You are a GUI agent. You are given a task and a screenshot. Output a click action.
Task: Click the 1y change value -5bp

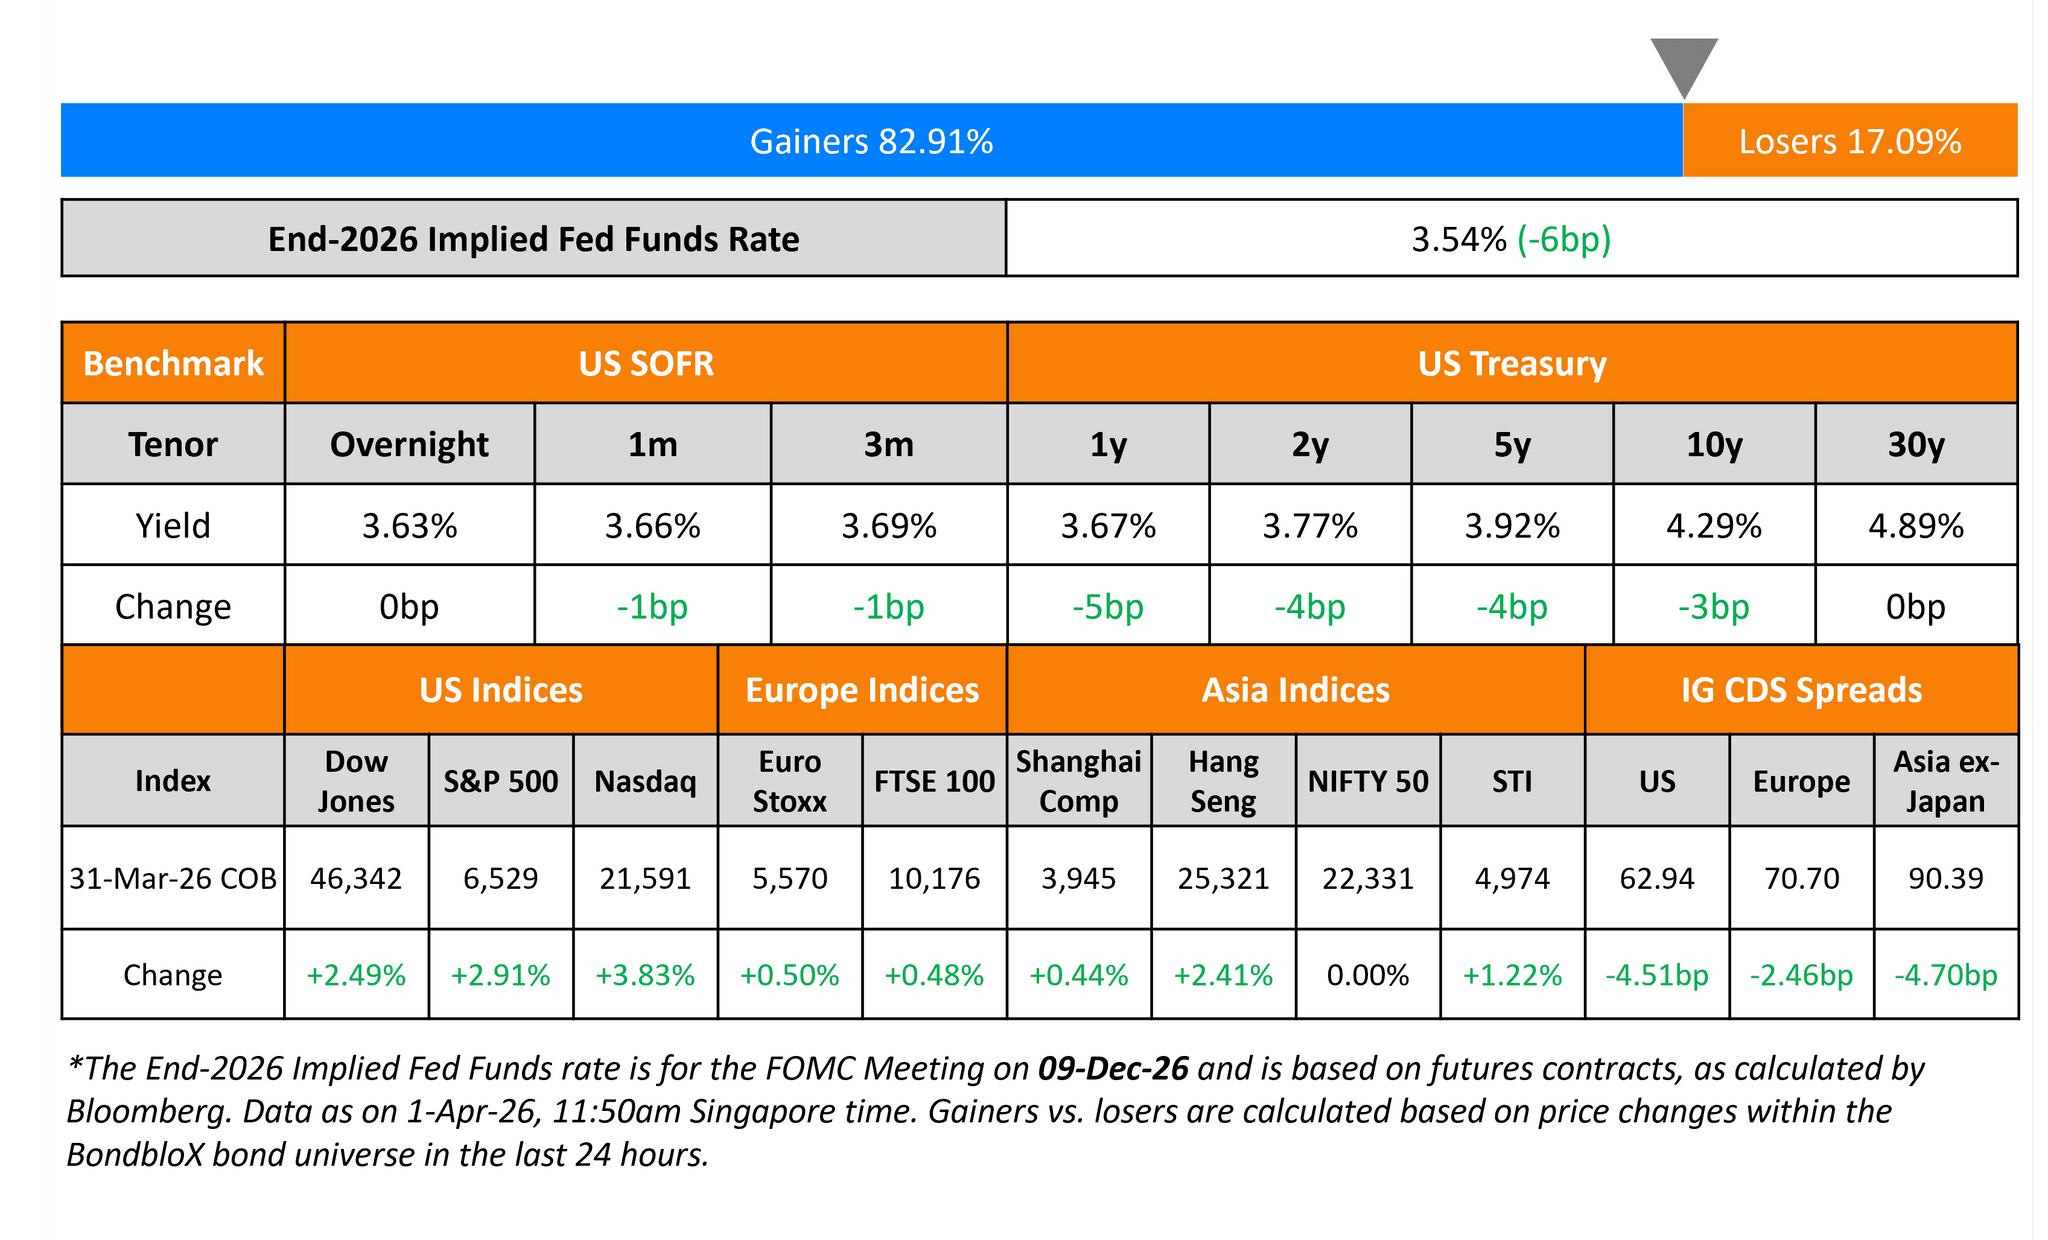point(1108,607)
